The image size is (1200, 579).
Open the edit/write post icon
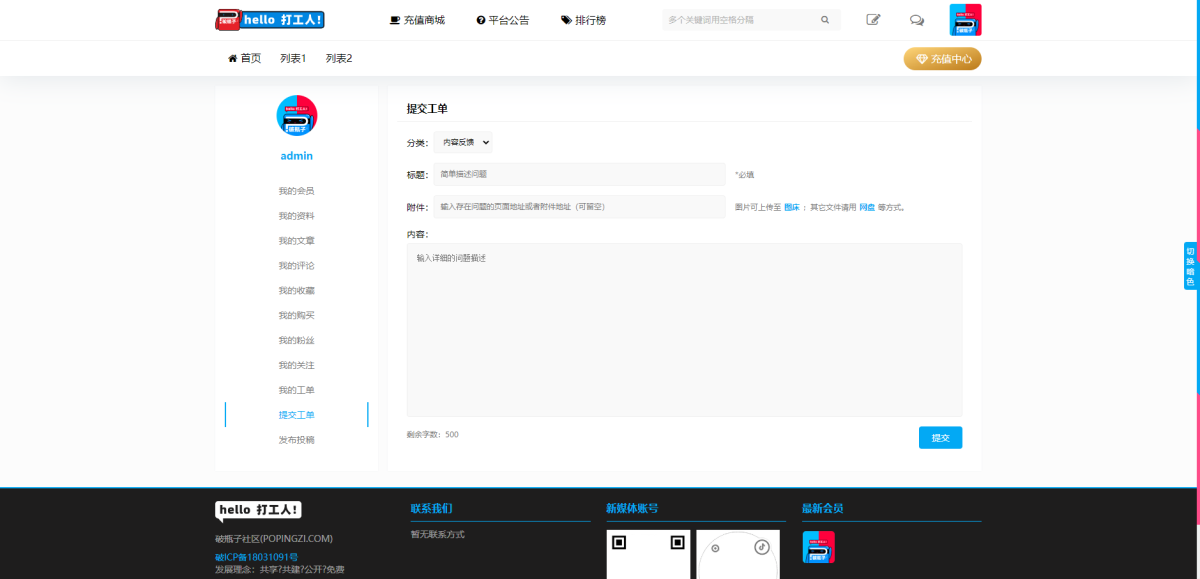pos(873,20)
